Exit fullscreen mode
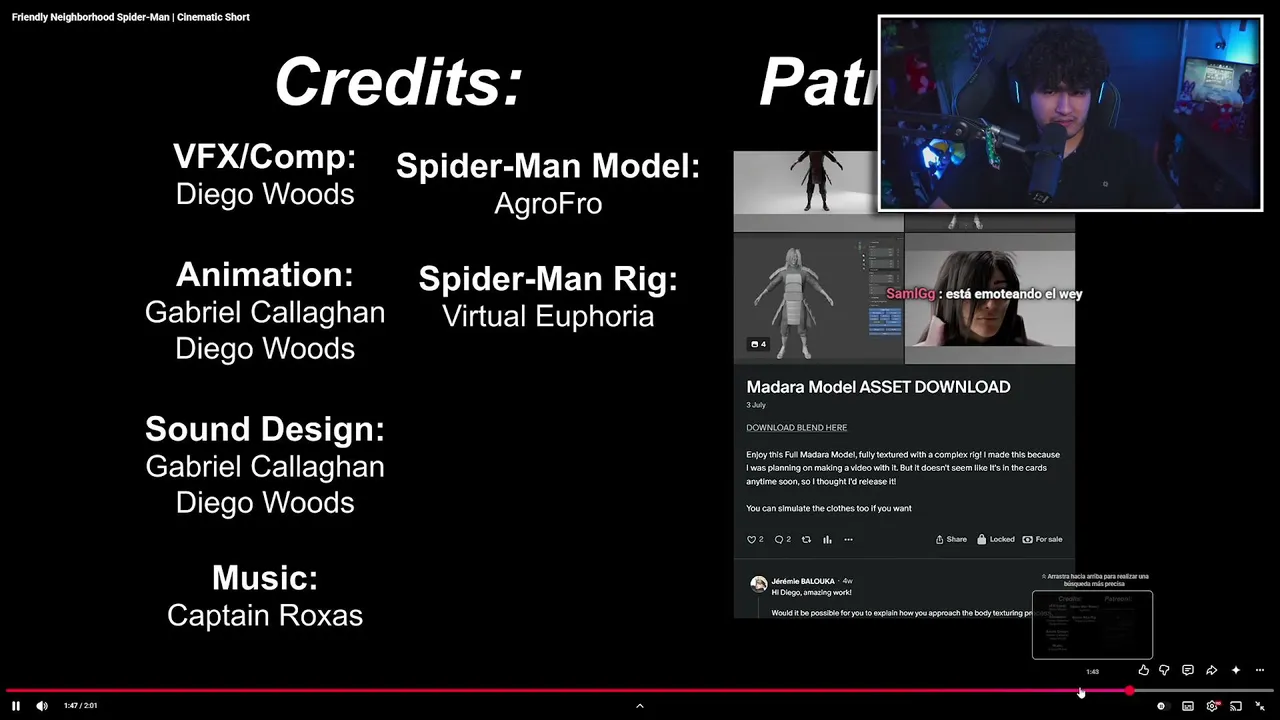Image resolution: width=1280 pixels, height=720 pixels. (x=1260, y=706)
